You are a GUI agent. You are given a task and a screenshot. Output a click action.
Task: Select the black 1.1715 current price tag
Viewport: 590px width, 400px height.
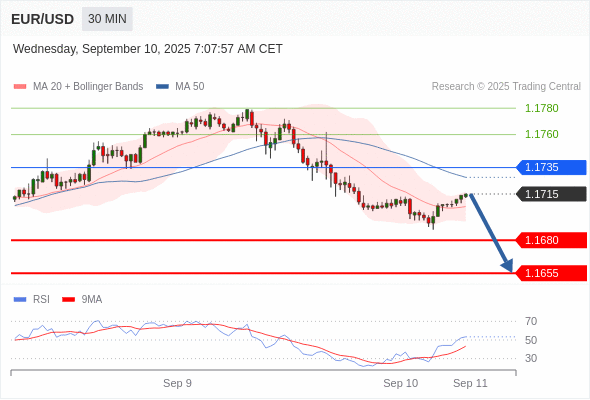click(551, 194)
